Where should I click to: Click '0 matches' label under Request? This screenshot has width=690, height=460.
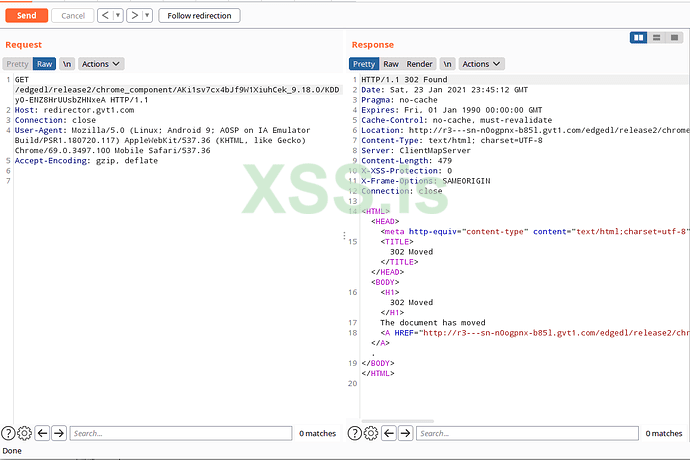tap(317, 433)
